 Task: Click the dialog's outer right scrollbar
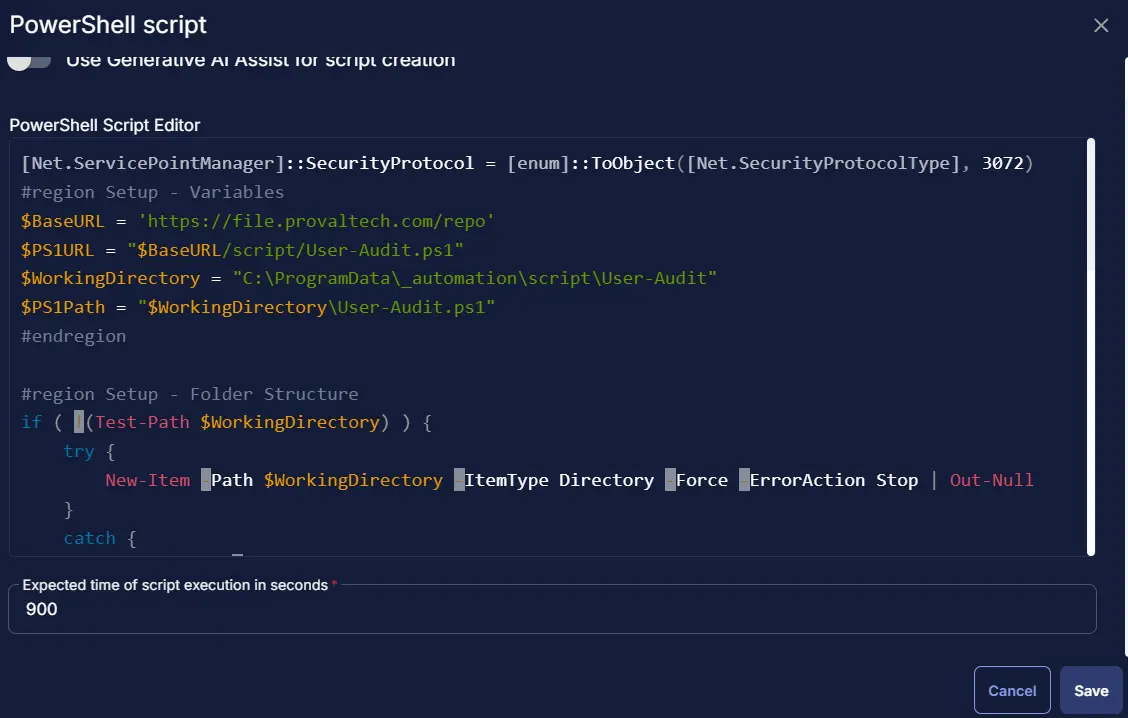click(1125, 356)
